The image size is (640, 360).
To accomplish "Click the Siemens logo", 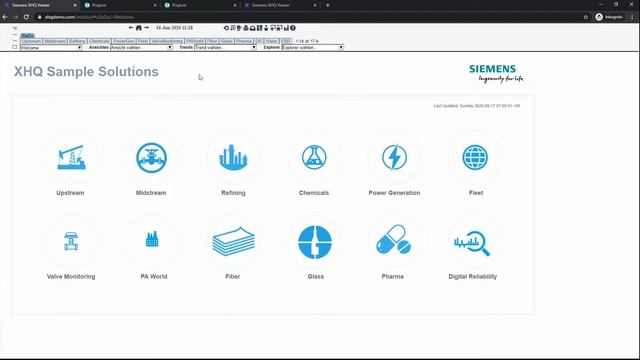I will click(x=496, y=73).
